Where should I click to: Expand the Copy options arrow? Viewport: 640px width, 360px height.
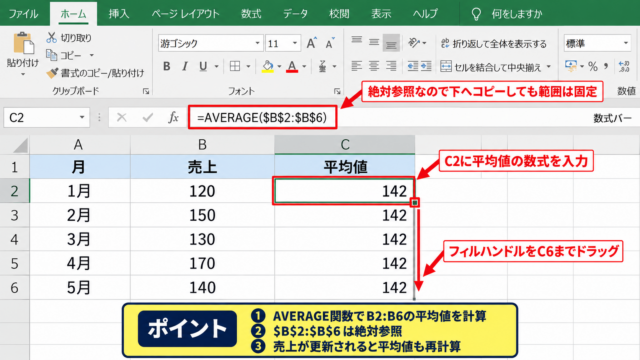coord(91,55)
